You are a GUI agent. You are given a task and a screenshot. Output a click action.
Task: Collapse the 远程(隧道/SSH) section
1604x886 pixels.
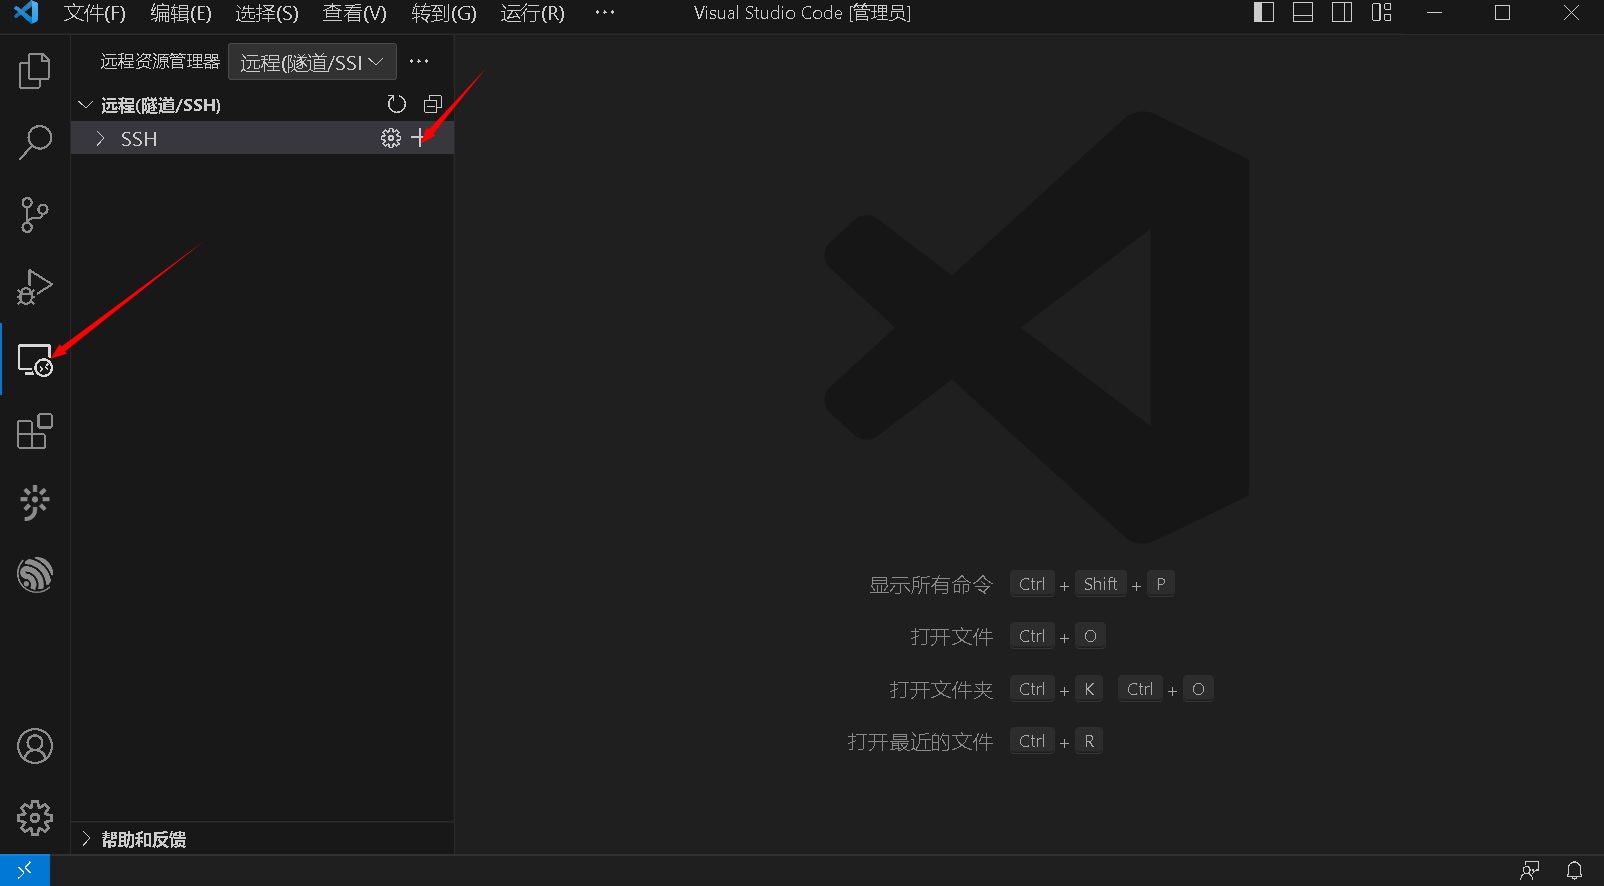point(86,104)
